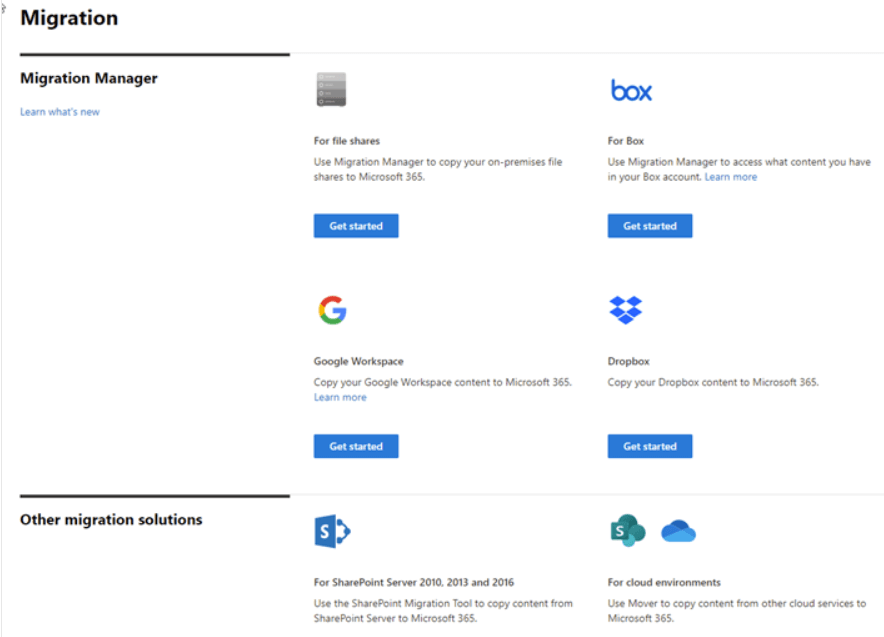
Task: Click the For Box title
Action: pos(625,141)
